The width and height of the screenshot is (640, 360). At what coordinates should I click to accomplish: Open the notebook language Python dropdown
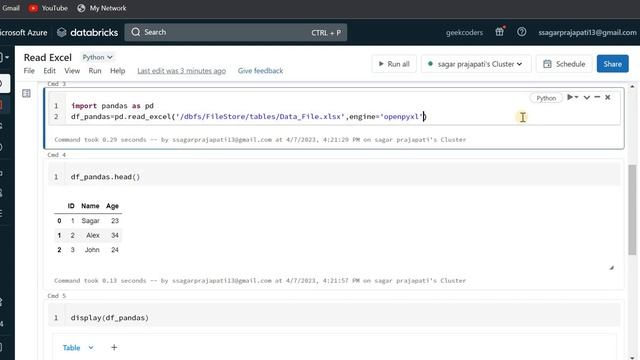(x=97, y=57)
